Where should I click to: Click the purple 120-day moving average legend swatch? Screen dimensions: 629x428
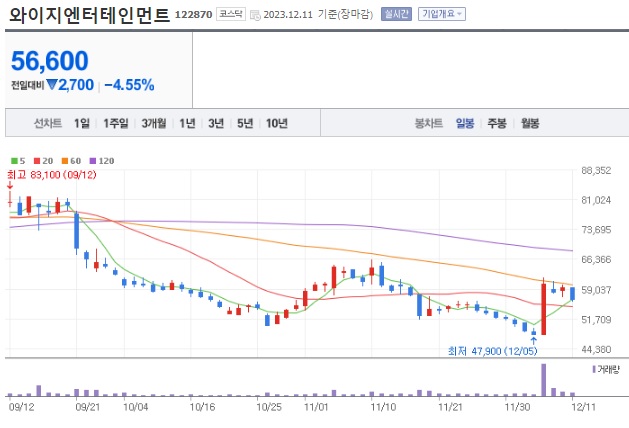click(93, 161)
